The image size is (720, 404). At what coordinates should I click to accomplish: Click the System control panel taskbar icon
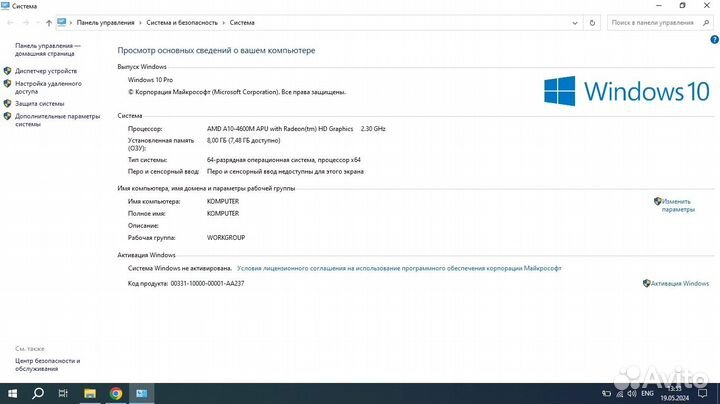click(141, 393)
